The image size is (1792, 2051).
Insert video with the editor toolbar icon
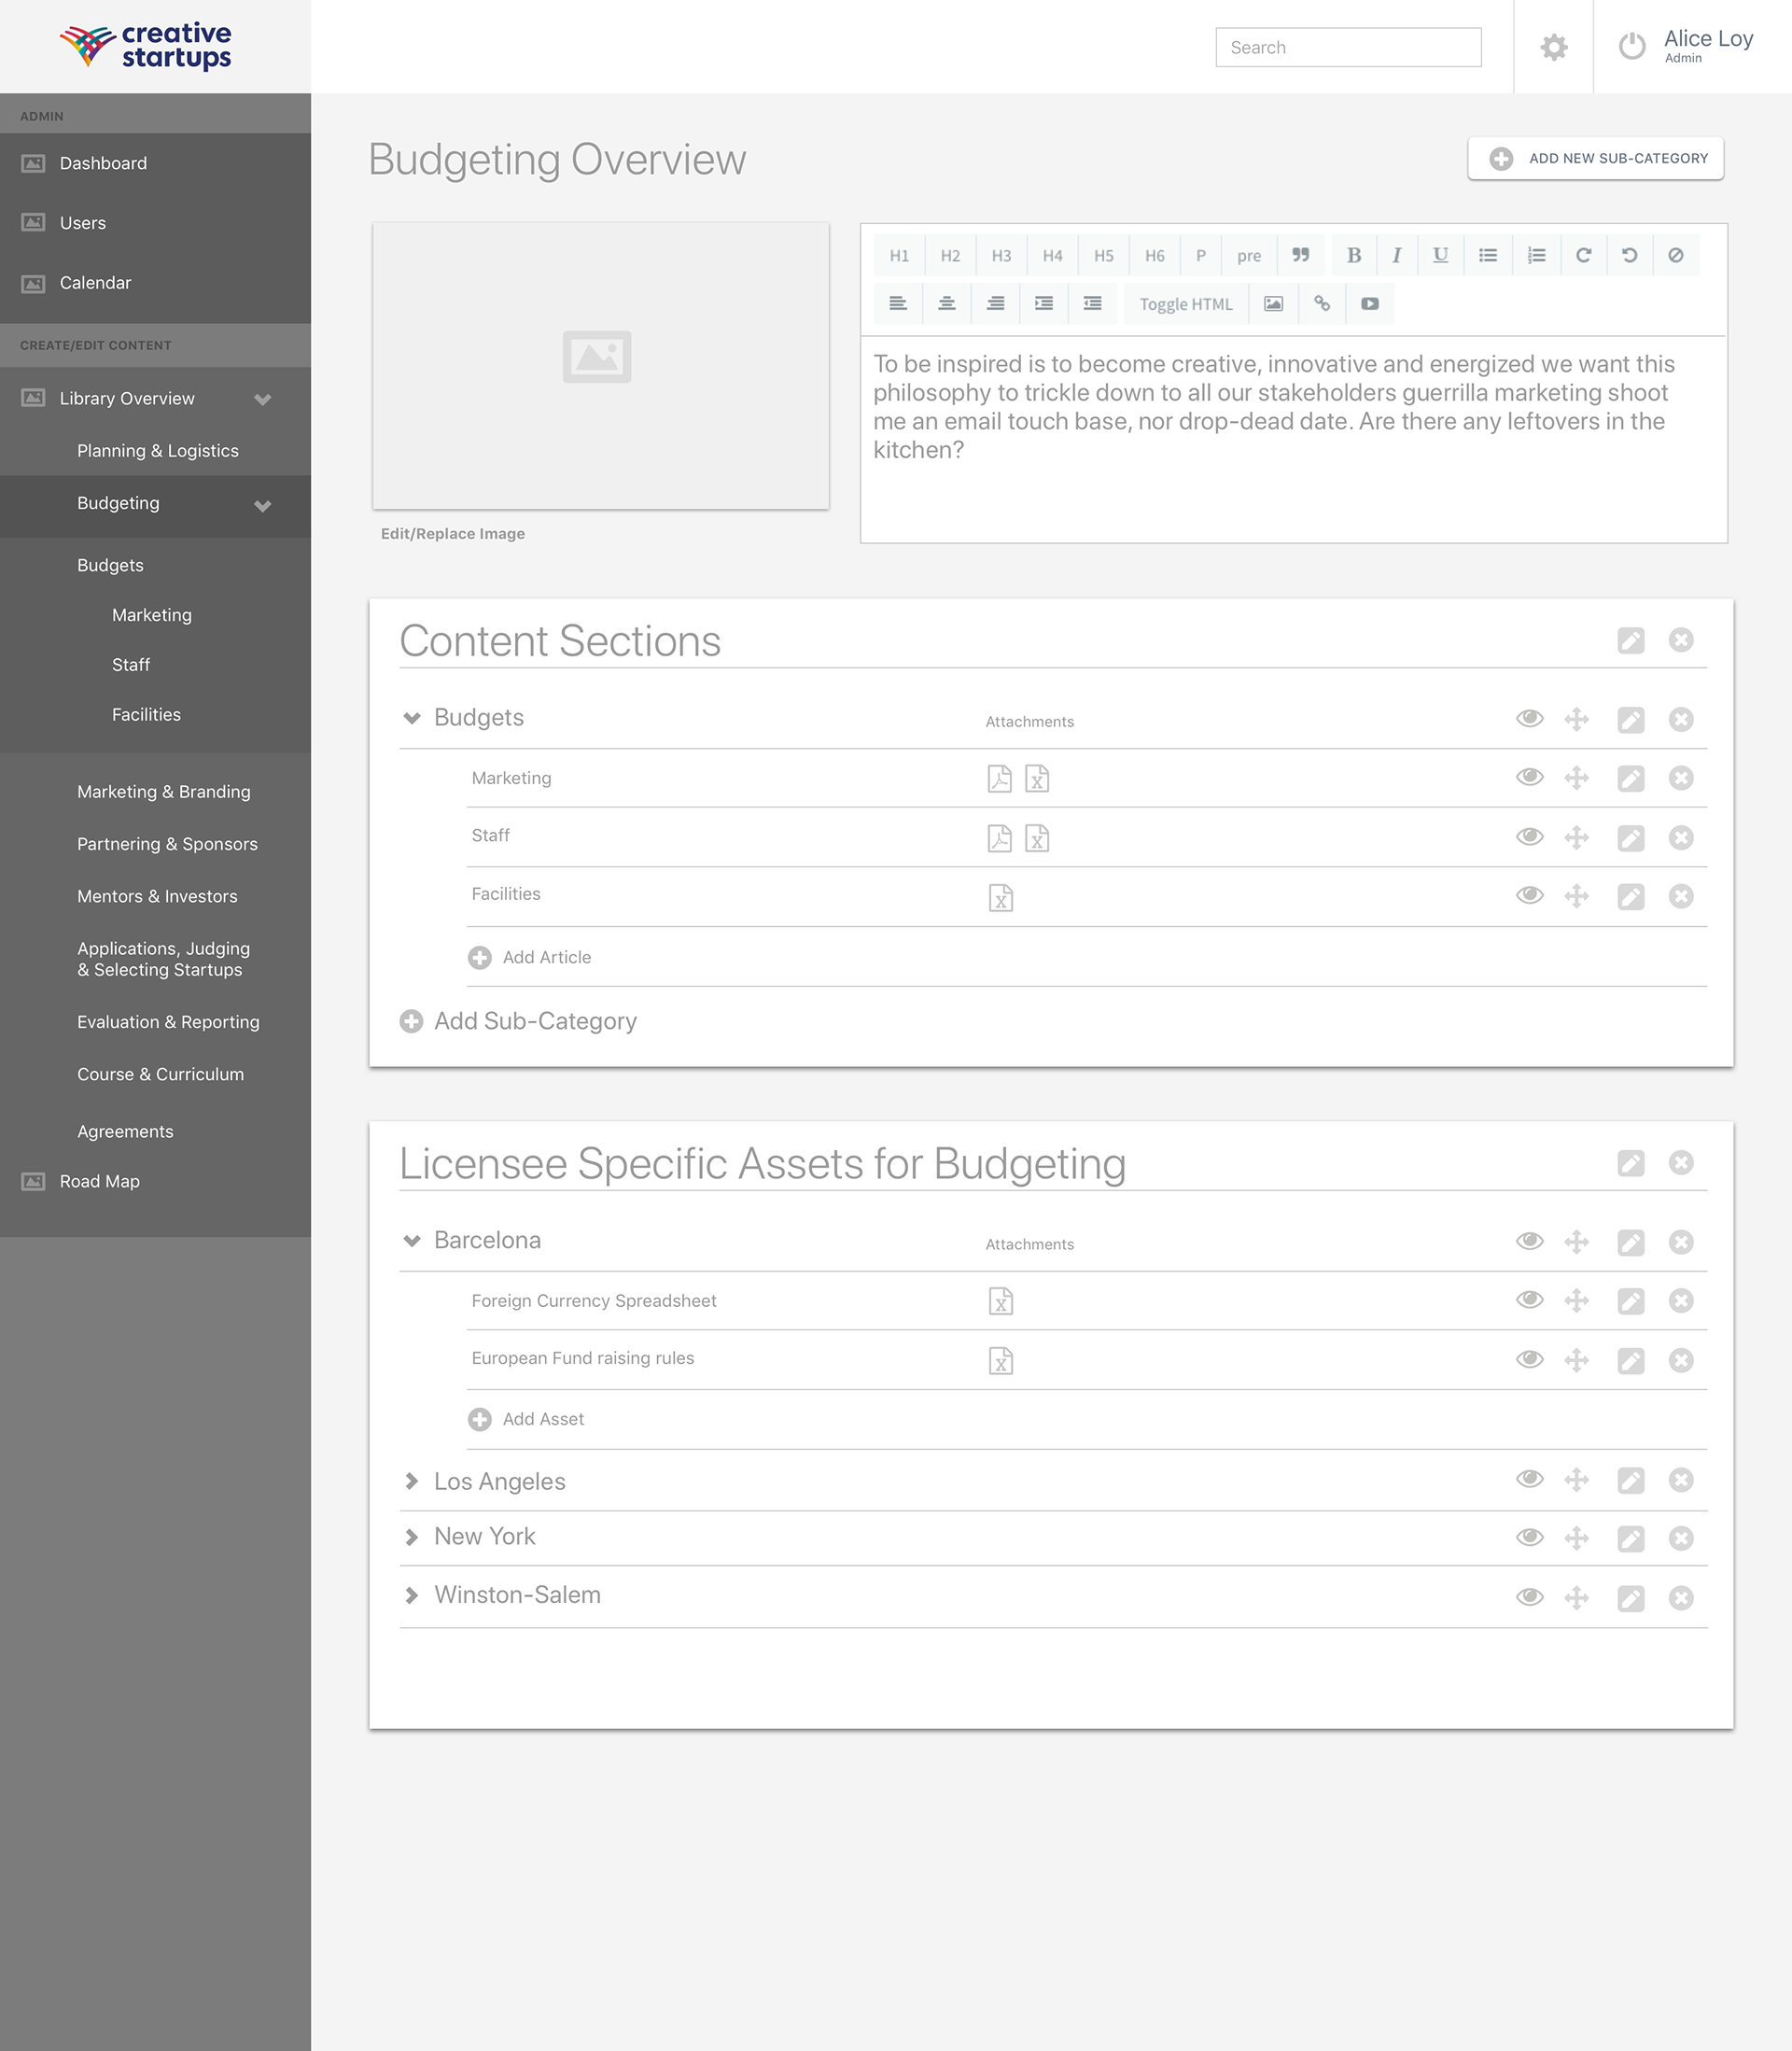pyautogui.click(x=1369, y=304)
